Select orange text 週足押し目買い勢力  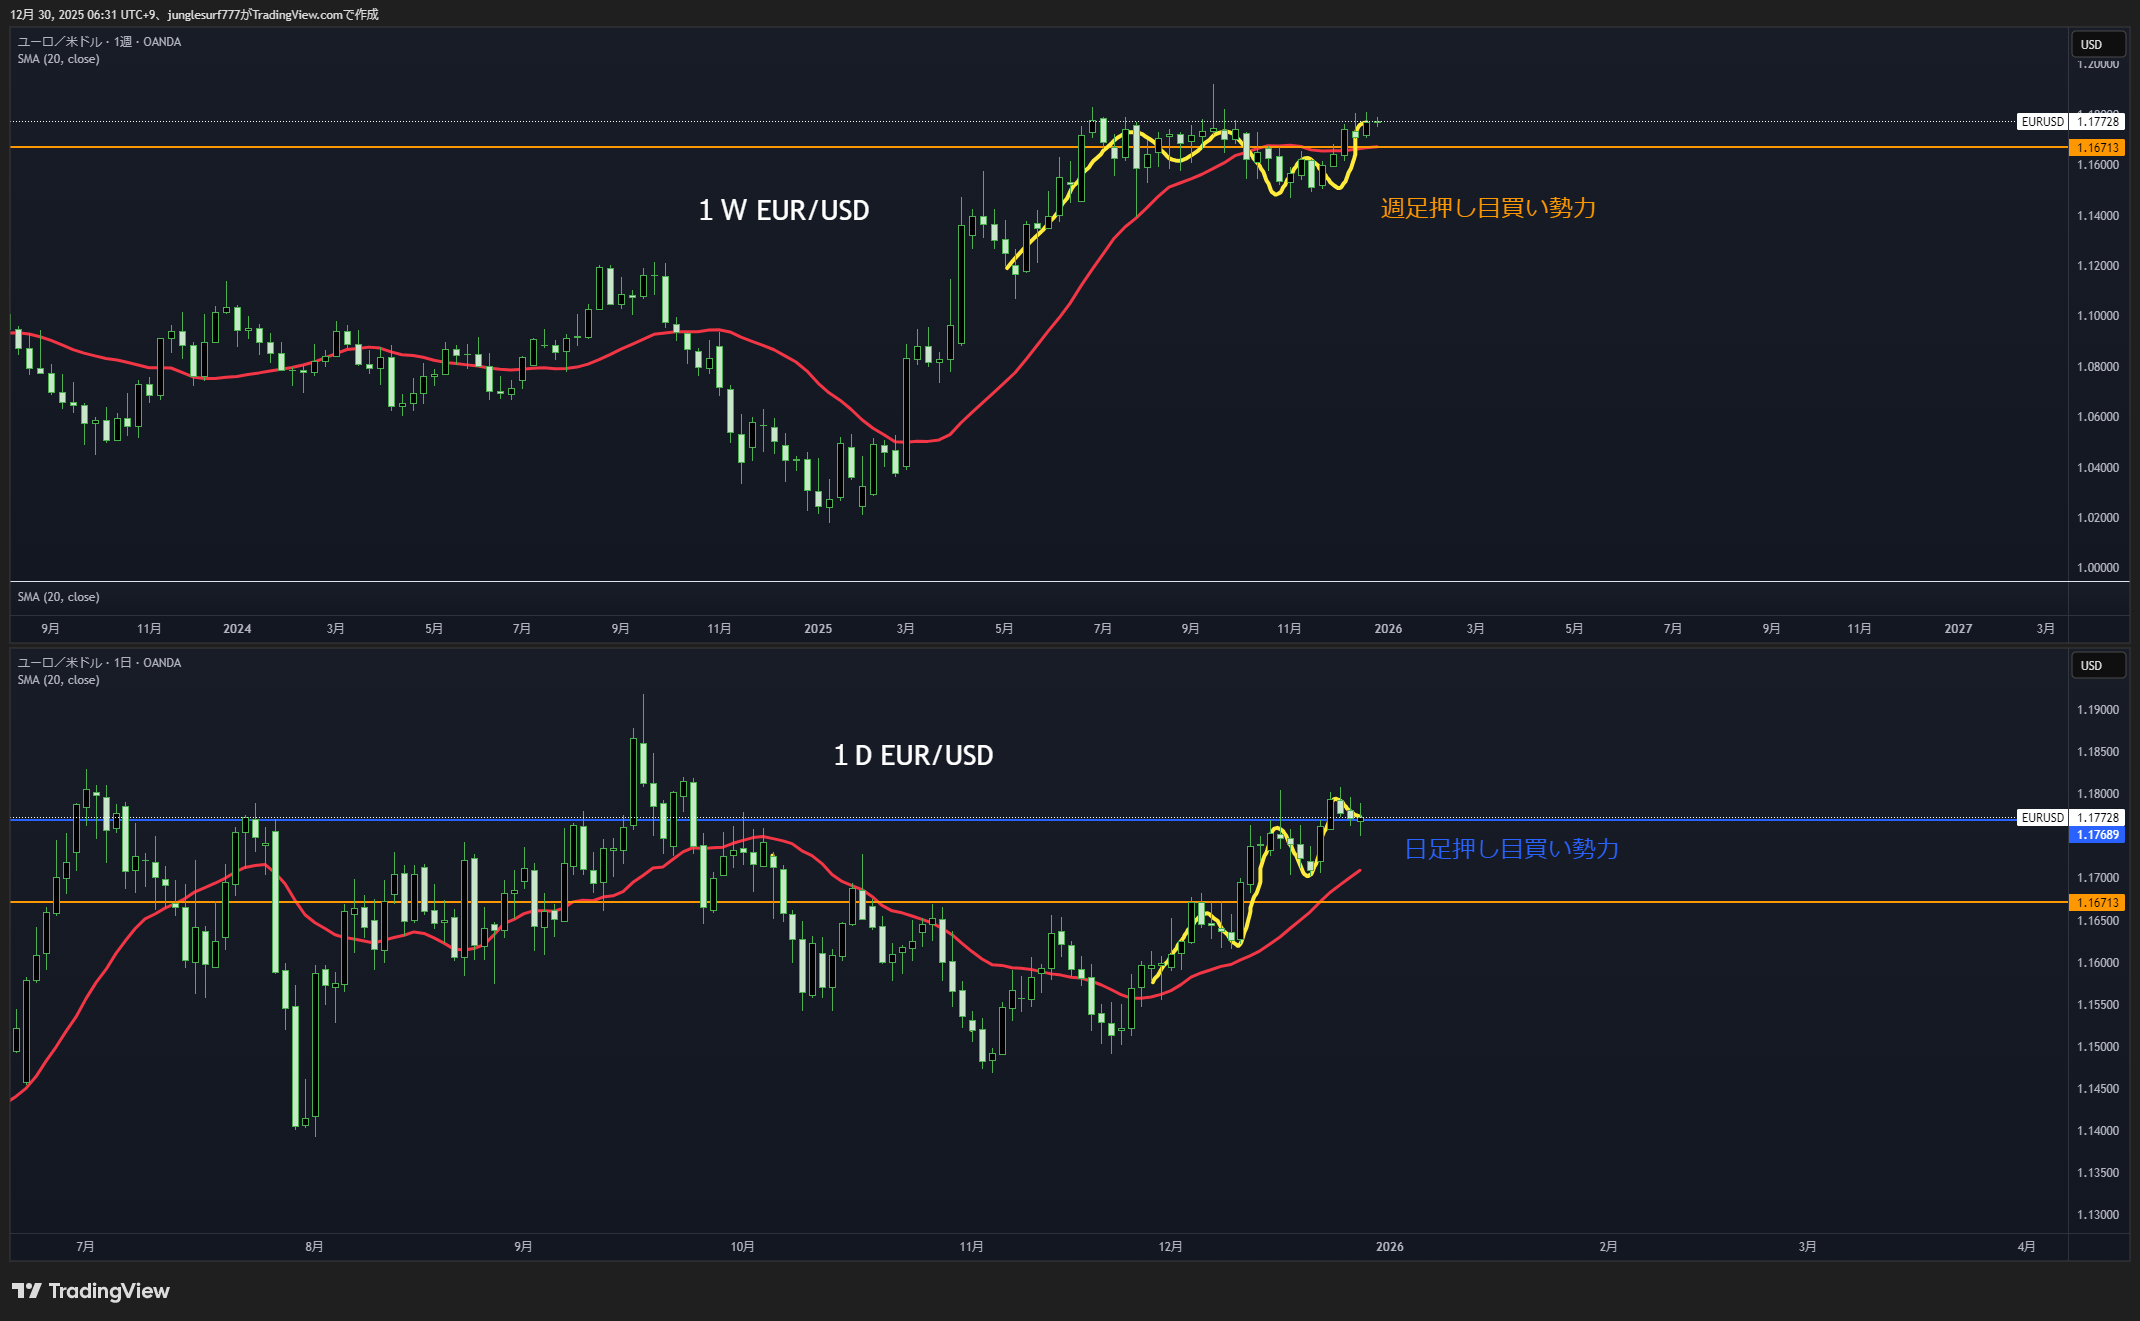tap(1488, 208)
